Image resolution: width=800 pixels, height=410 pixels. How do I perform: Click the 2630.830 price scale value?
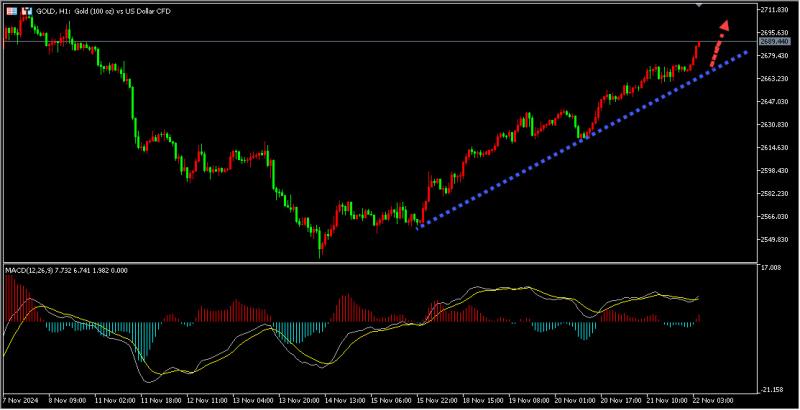(773, 124)
